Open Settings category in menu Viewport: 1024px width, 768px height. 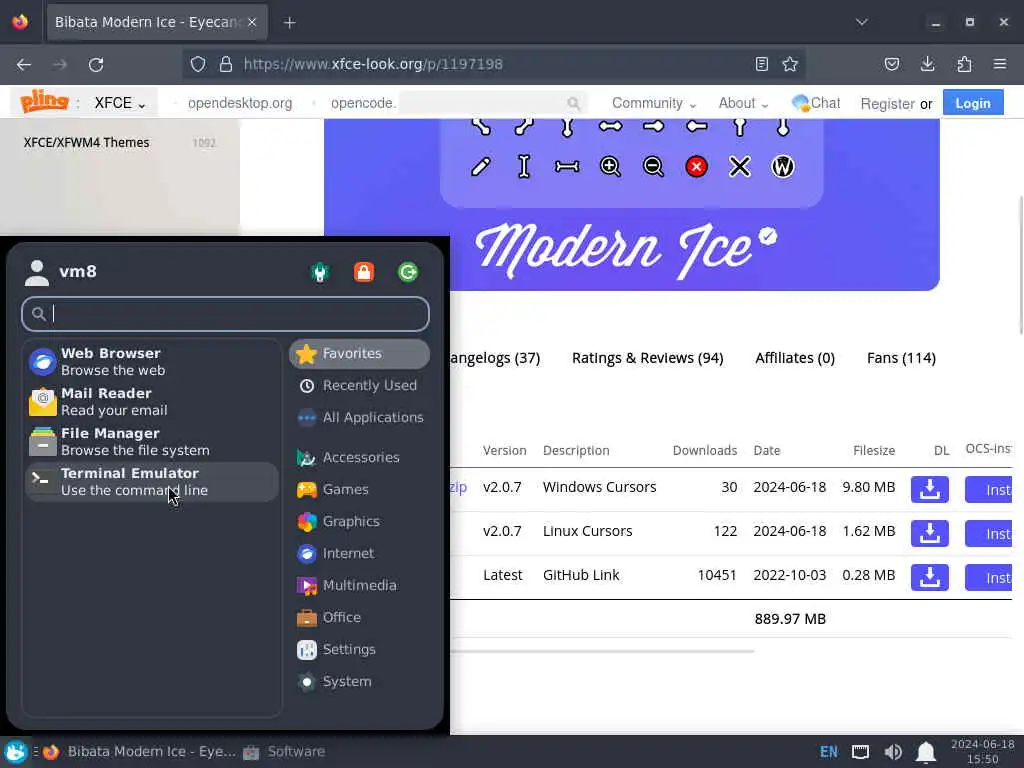359,649
